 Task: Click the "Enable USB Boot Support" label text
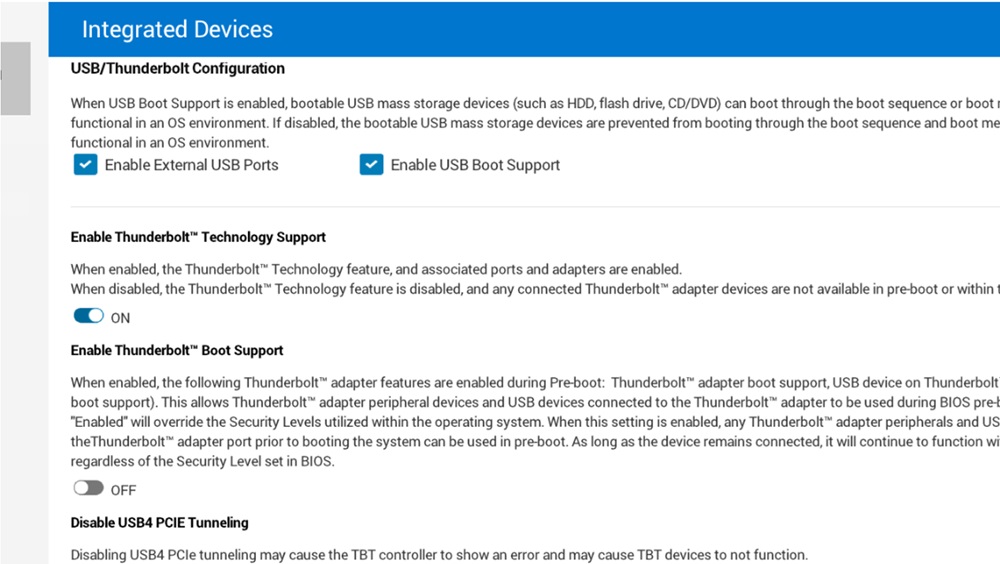pyautogui.click(x=475, y=165)
